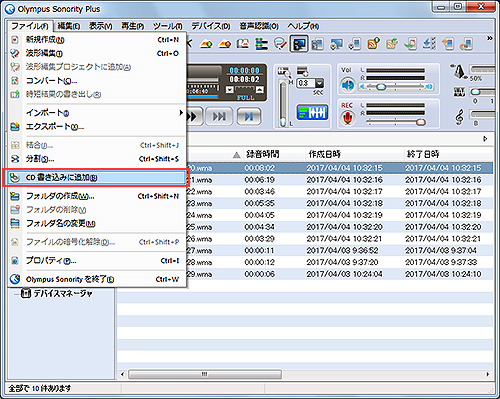Click device icon with green arrow

411,44
